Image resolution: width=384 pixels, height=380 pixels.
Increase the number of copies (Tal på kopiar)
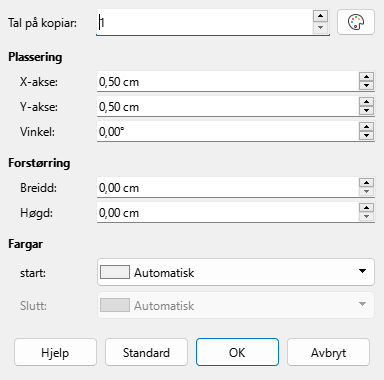click(x=320, y=16)
